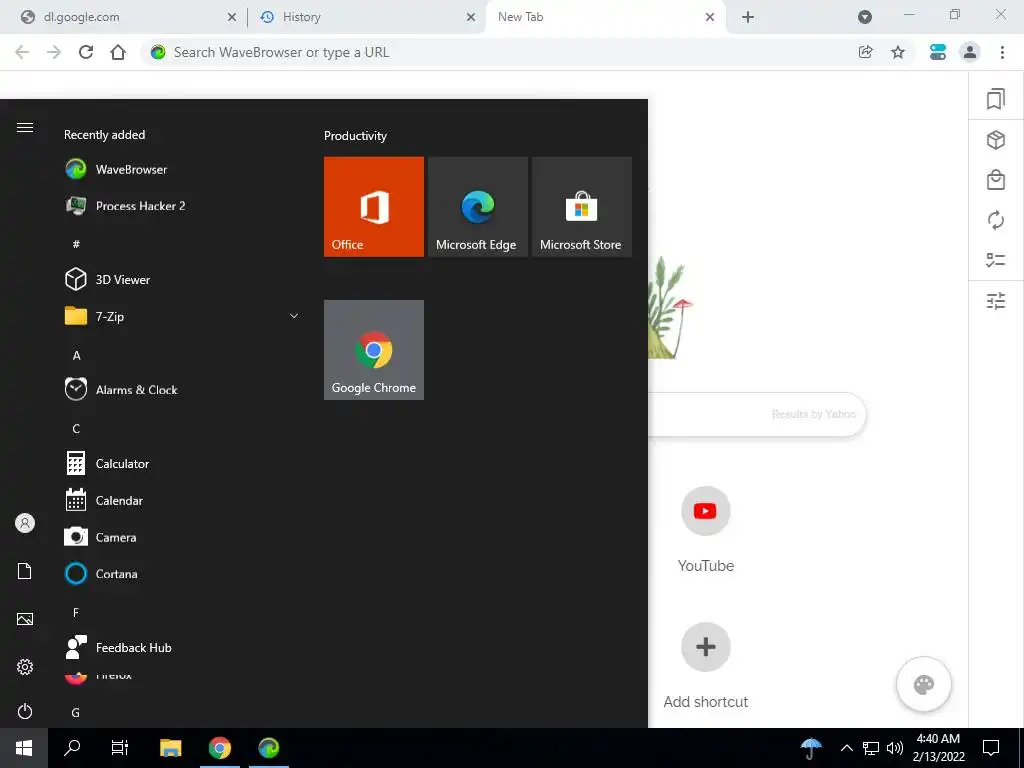Open the checklist sidebar icon
The width and height of the screenshot is (1024, 768).
pos(995,260)
